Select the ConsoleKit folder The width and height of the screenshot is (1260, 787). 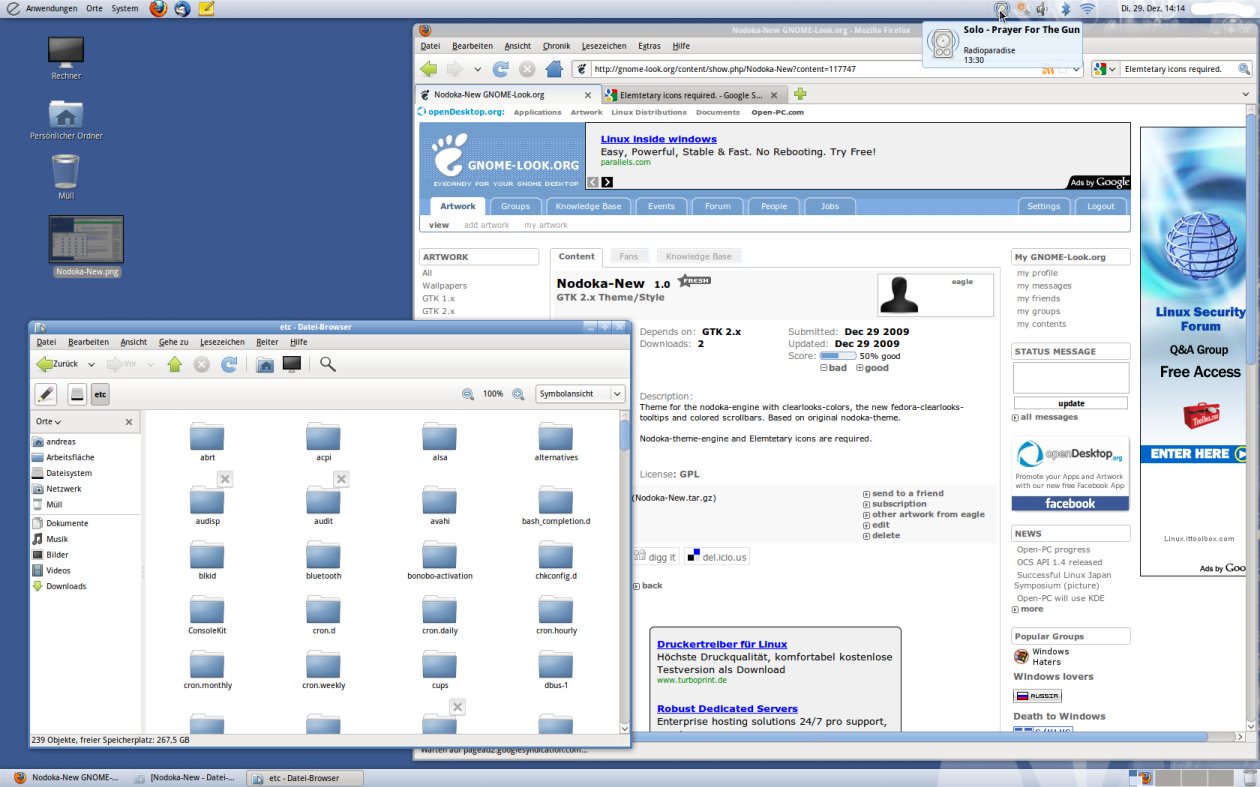tap(207, 615)
